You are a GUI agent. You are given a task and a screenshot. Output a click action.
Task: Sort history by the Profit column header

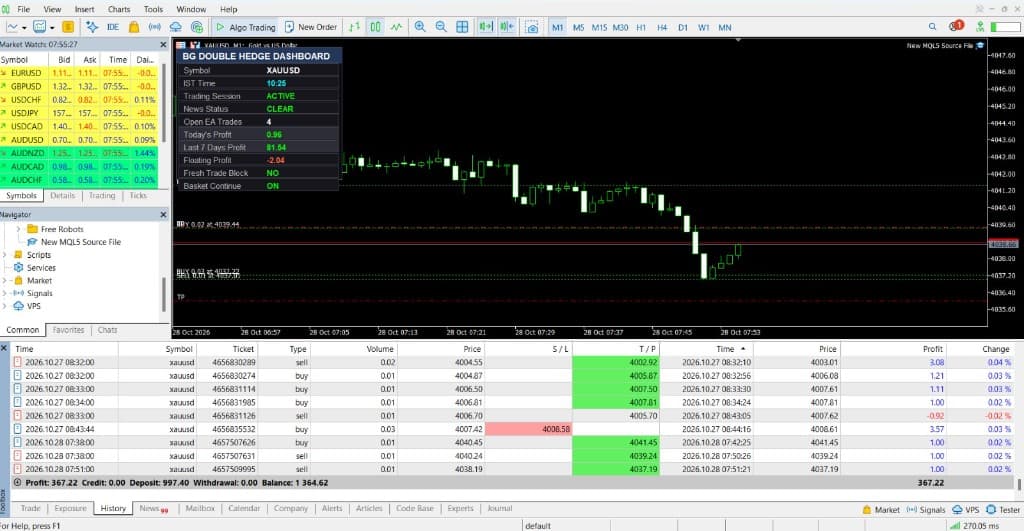tap(932, 349)
